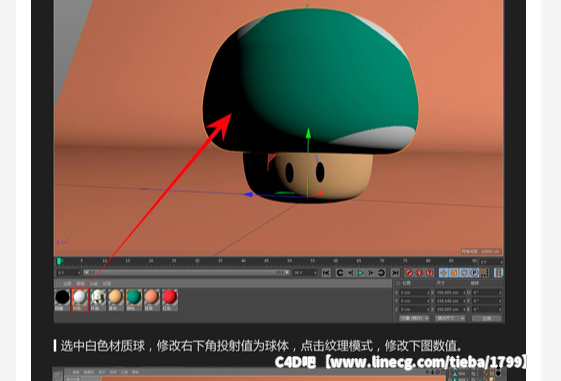Select the reflective environment material ball
The height and width of the screenshot is (381, 561).
click(x=98, y=300)
